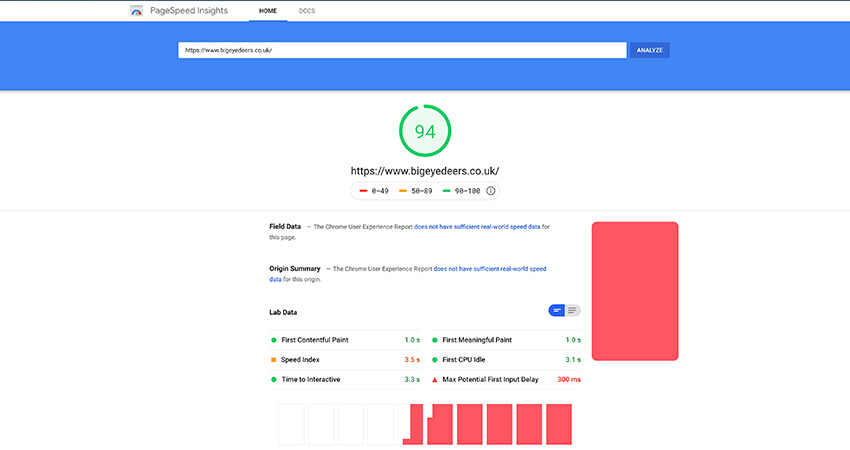
Task: Click the large red page screenshot thumbnail
Action: click(x=635, y=291)
